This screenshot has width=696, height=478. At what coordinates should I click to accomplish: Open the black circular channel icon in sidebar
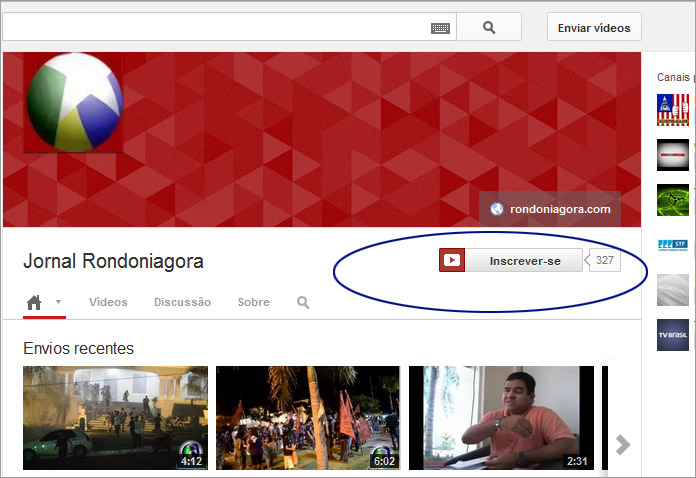click(x=673, y=155)
